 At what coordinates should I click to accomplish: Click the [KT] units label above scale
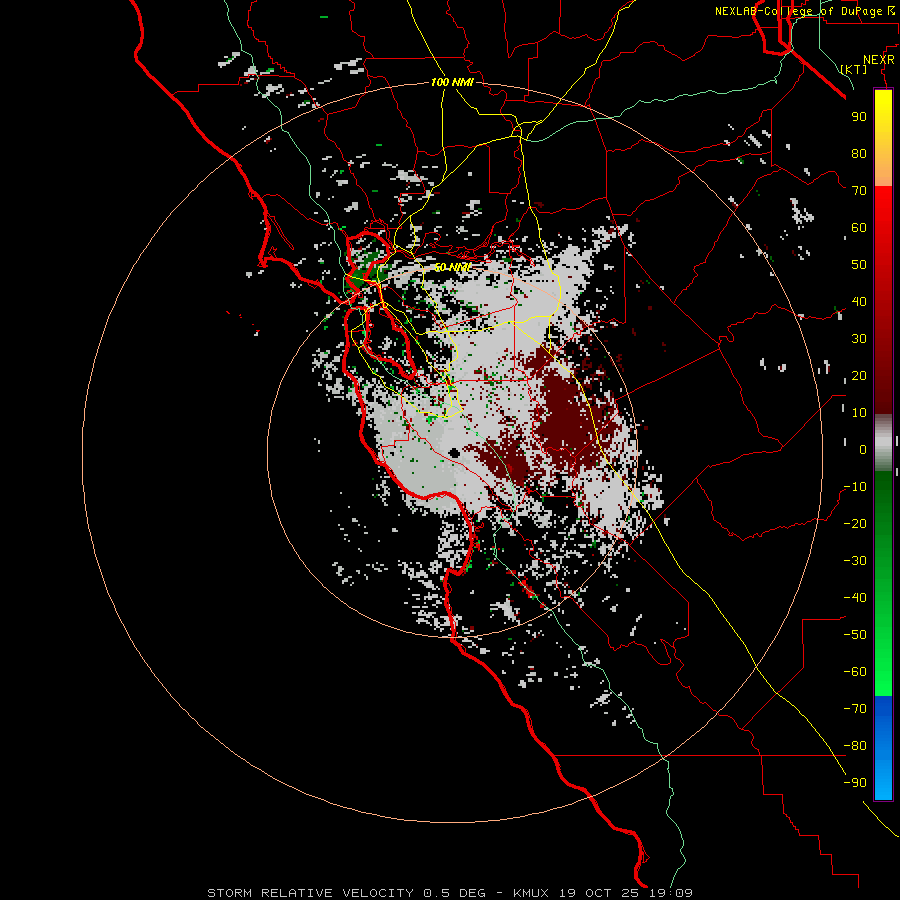[854, 69]
